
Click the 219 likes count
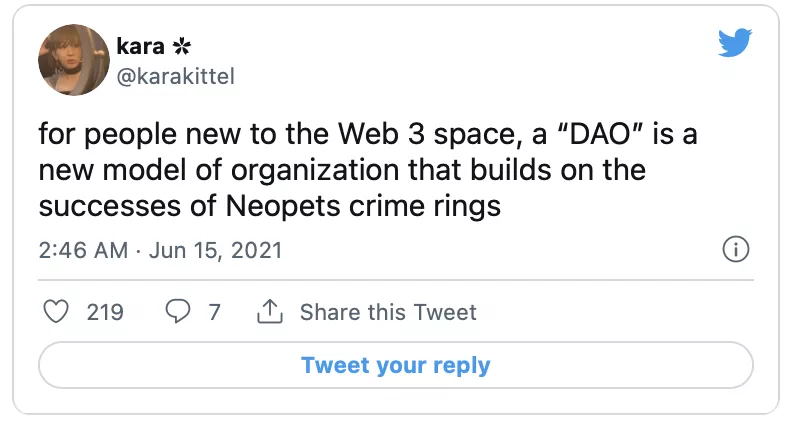tap(105, 312)
